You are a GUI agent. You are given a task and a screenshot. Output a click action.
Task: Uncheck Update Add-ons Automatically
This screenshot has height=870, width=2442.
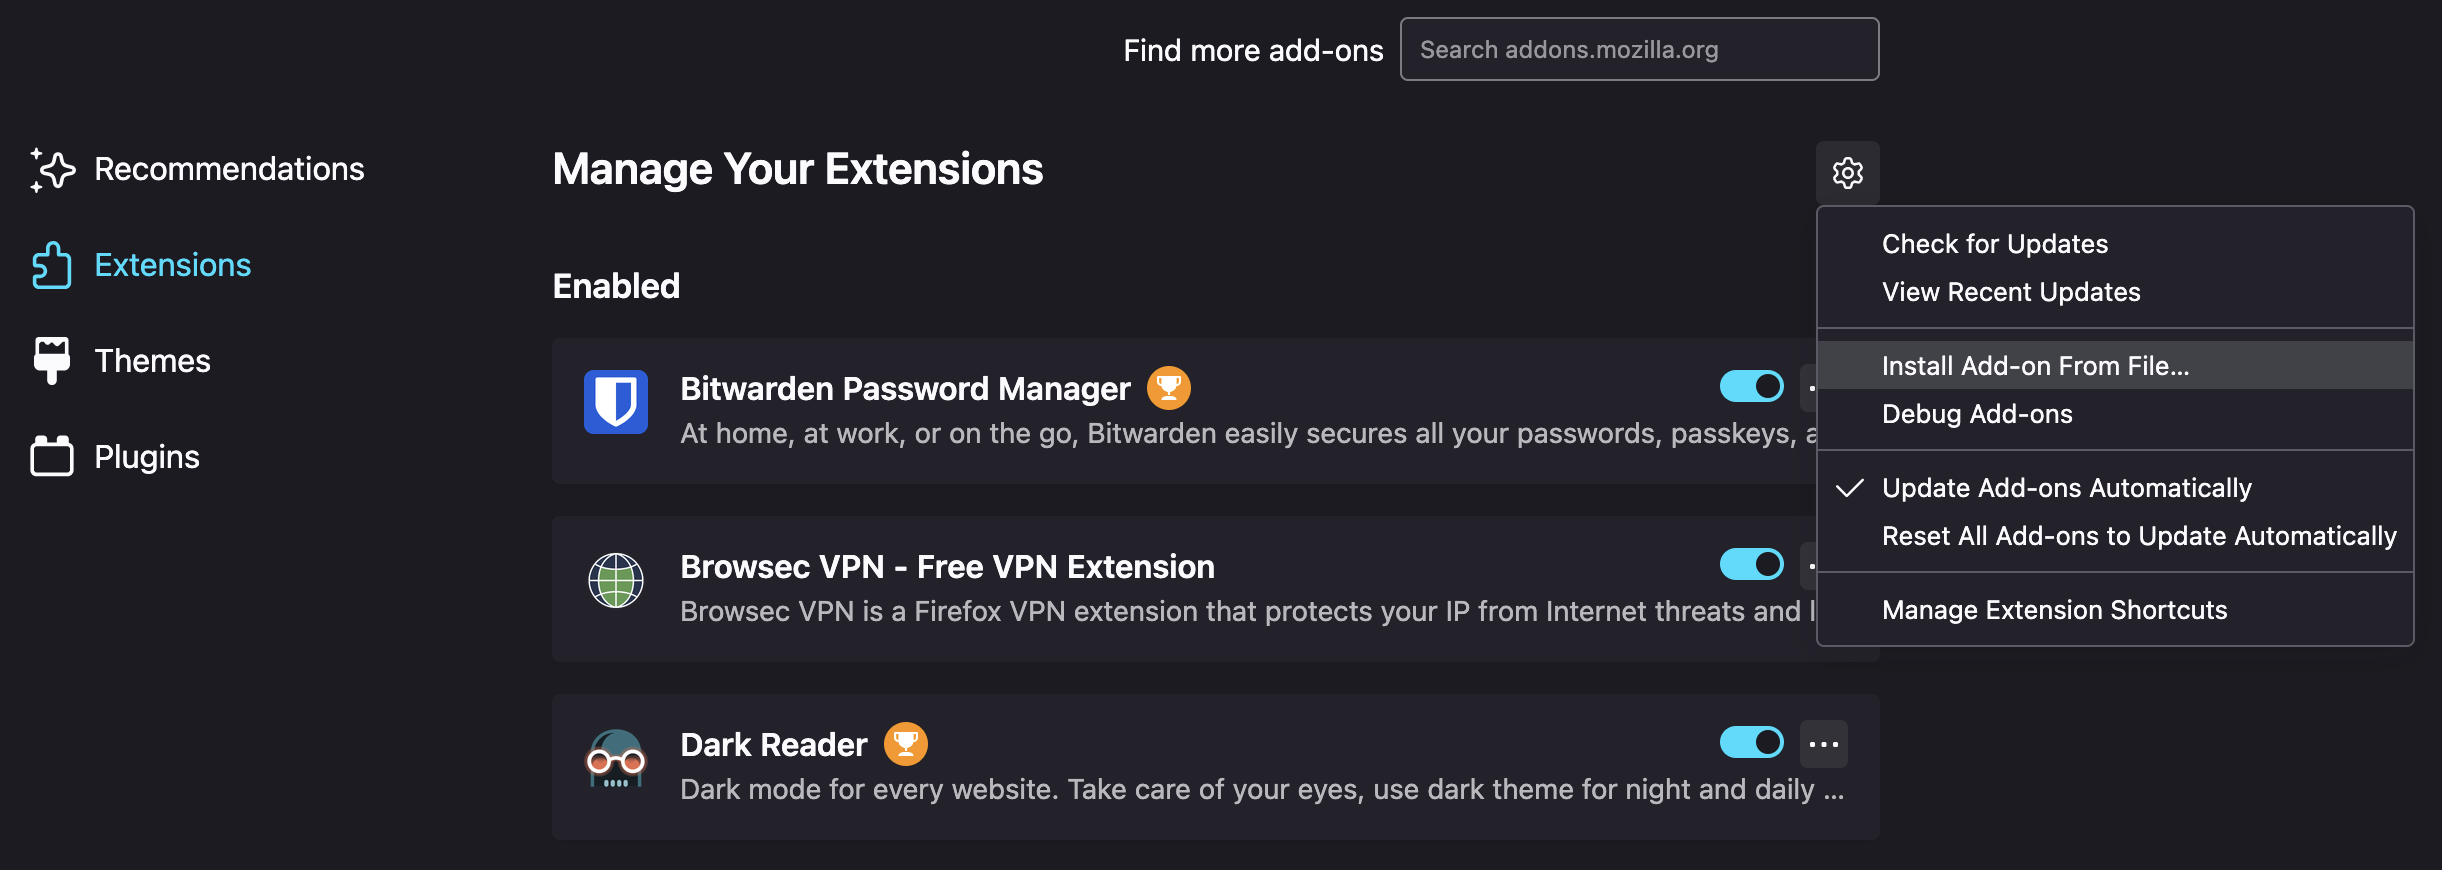2066,488
